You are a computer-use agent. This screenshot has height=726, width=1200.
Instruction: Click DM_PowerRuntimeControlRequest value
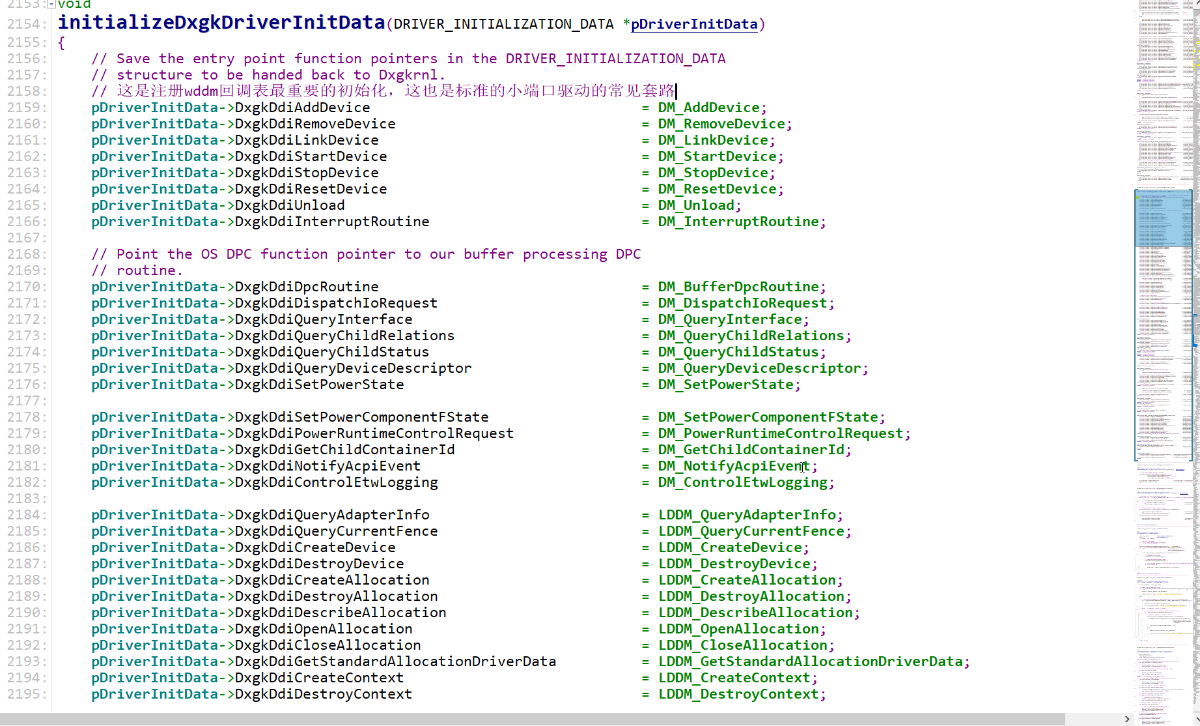pos(781,433)
